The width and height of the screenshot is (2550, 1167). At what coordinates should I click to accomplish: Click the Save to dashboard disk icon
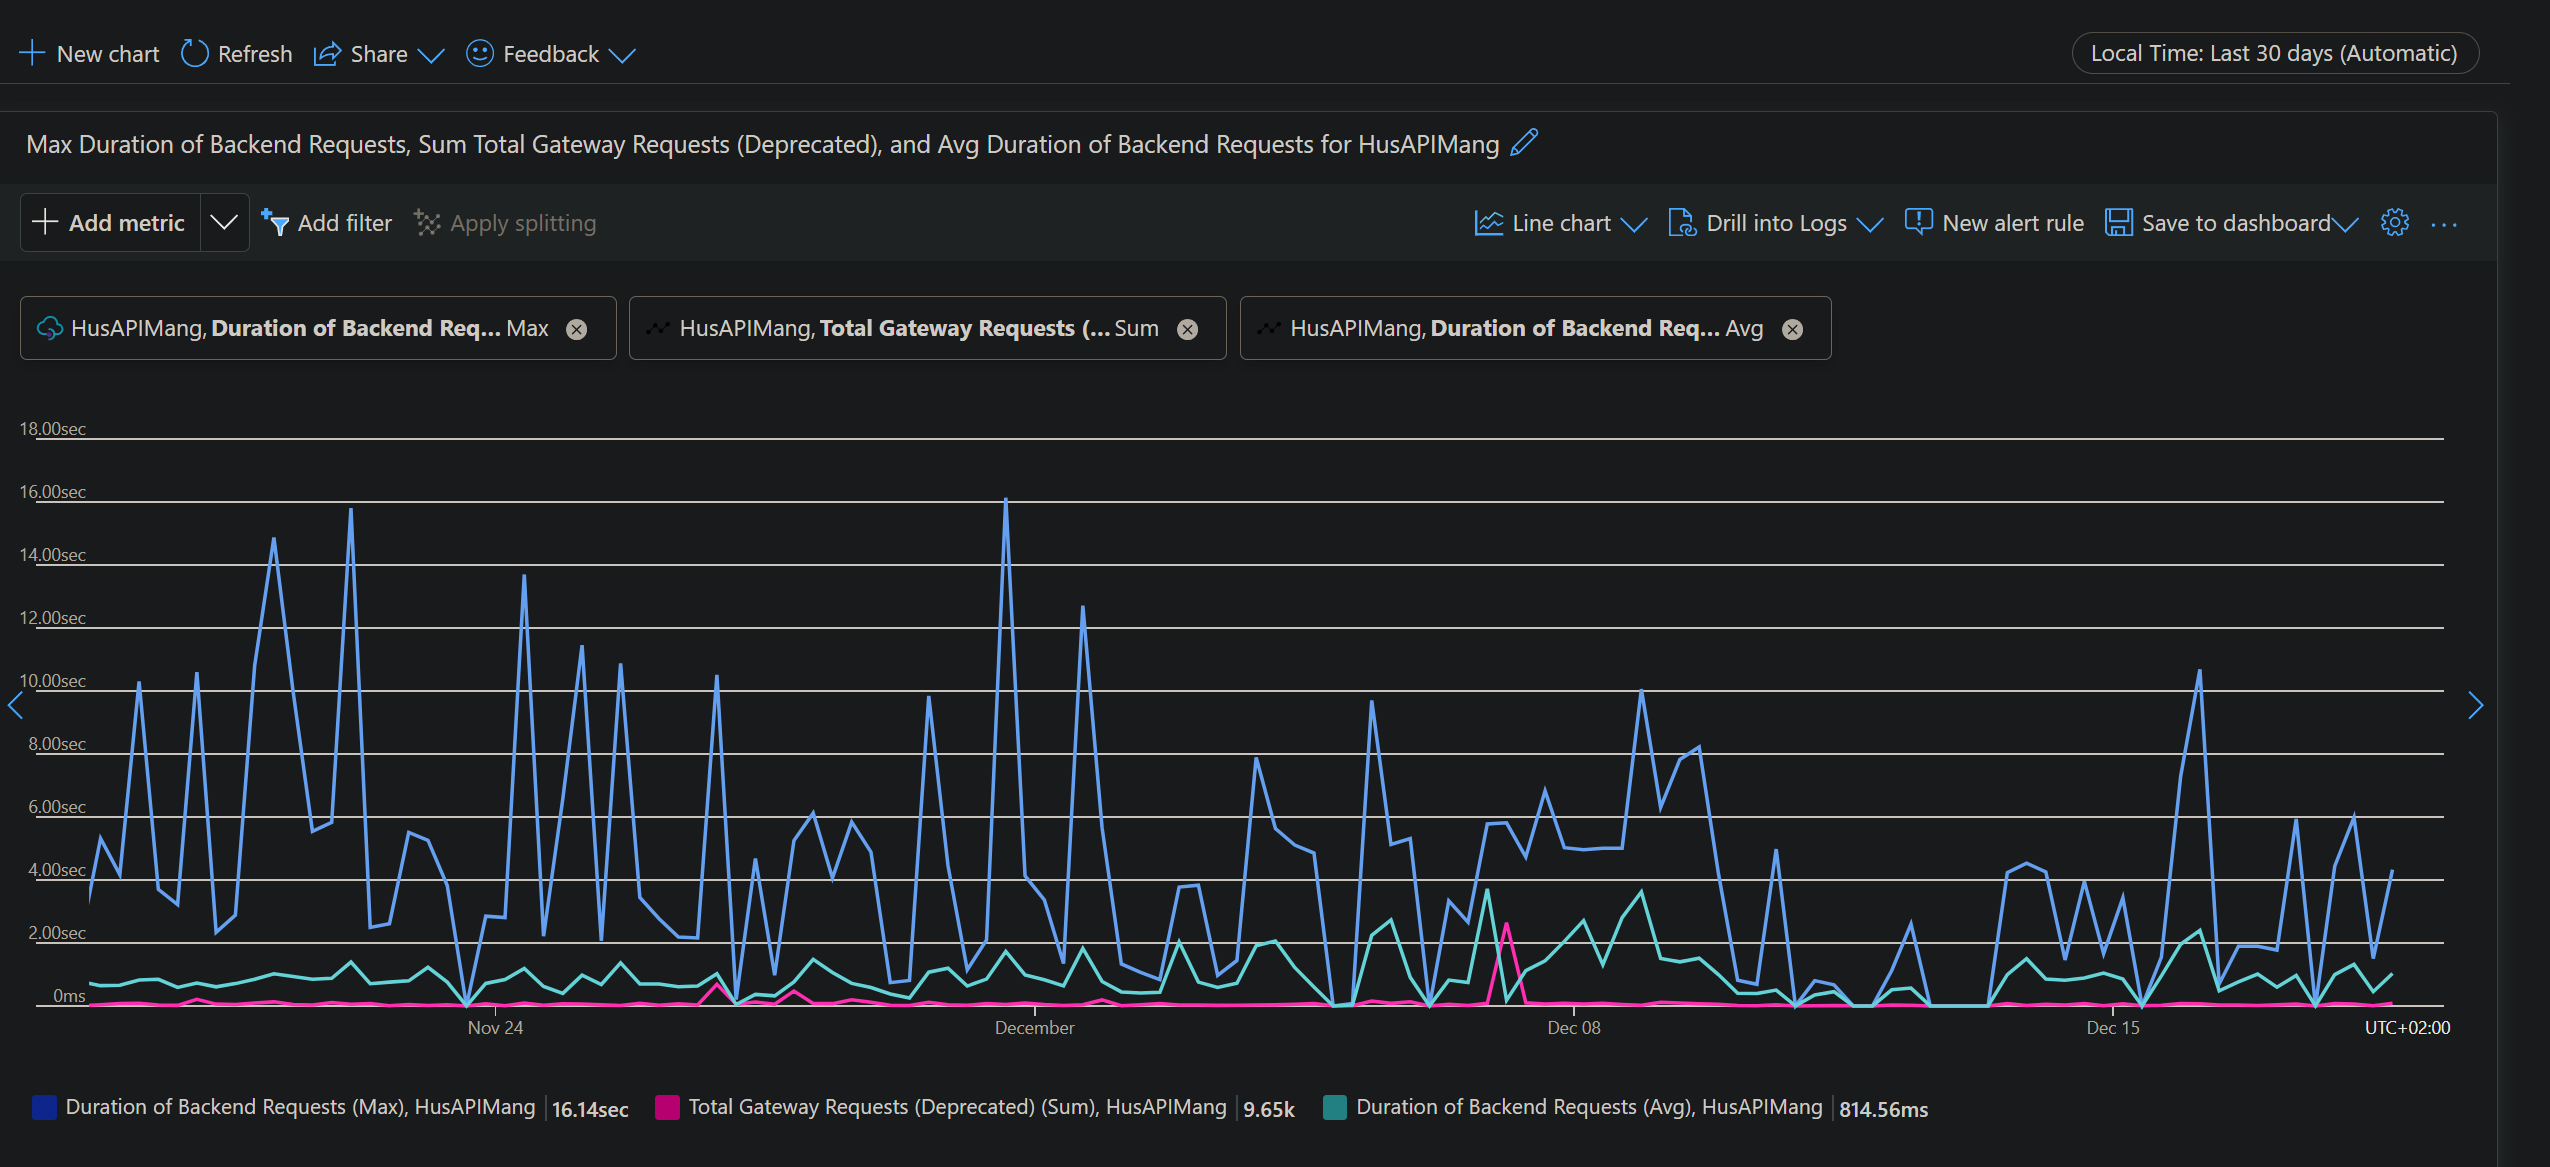point(2118,222)
